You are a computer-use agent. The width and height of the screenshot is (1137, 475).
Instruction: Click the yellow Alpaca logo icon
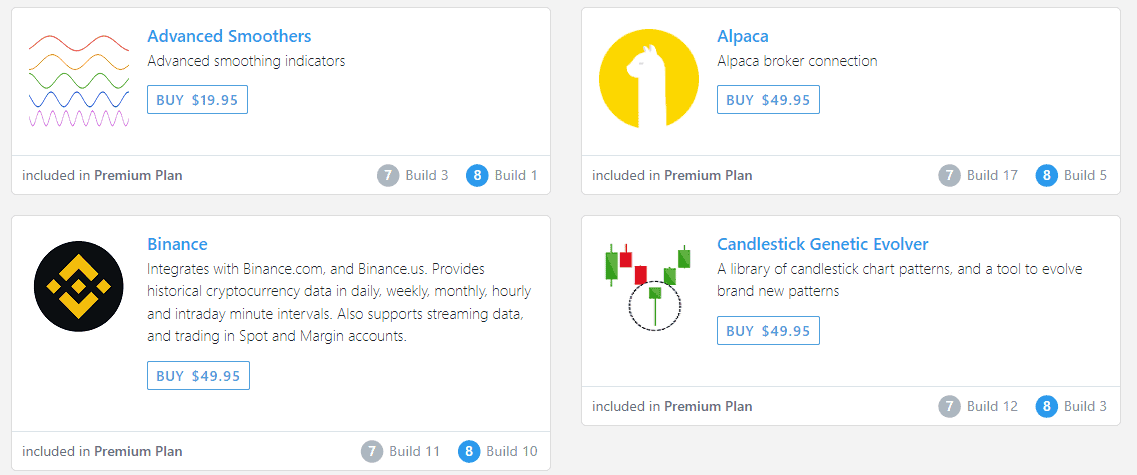(x=649, y=80)
